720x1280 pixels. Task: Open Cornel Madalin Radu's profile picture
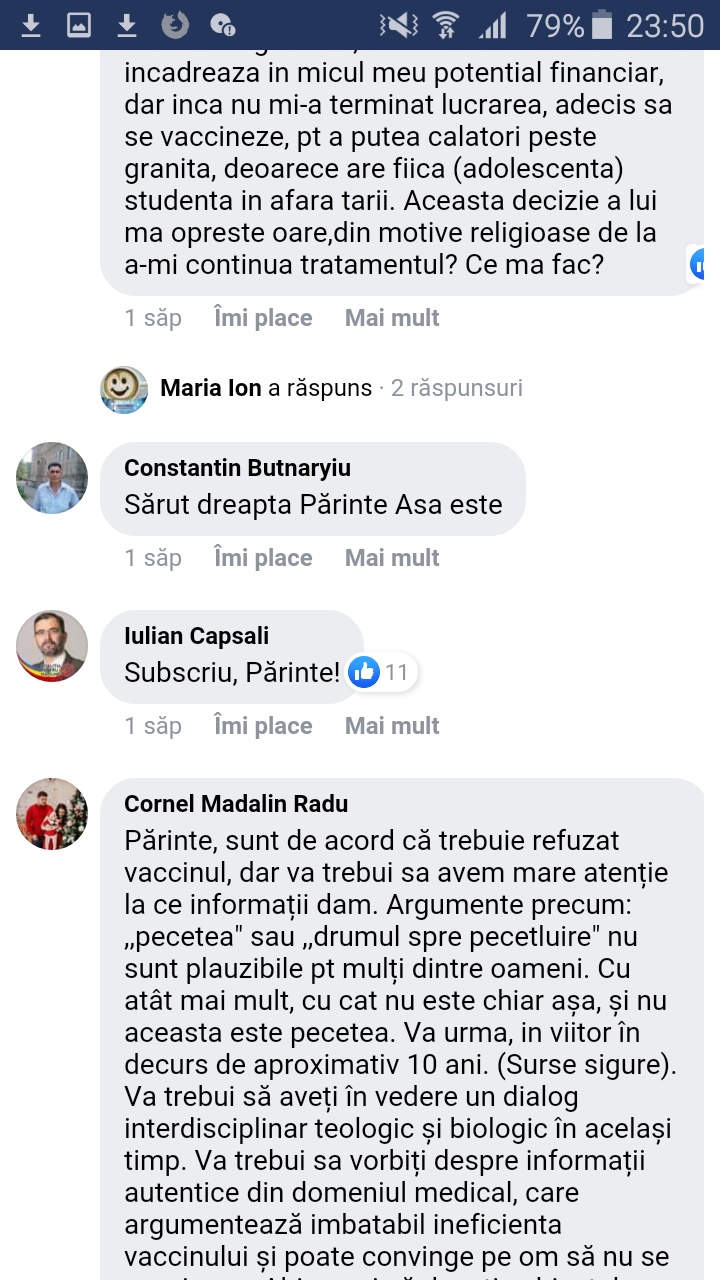click(x=52, y=814)
